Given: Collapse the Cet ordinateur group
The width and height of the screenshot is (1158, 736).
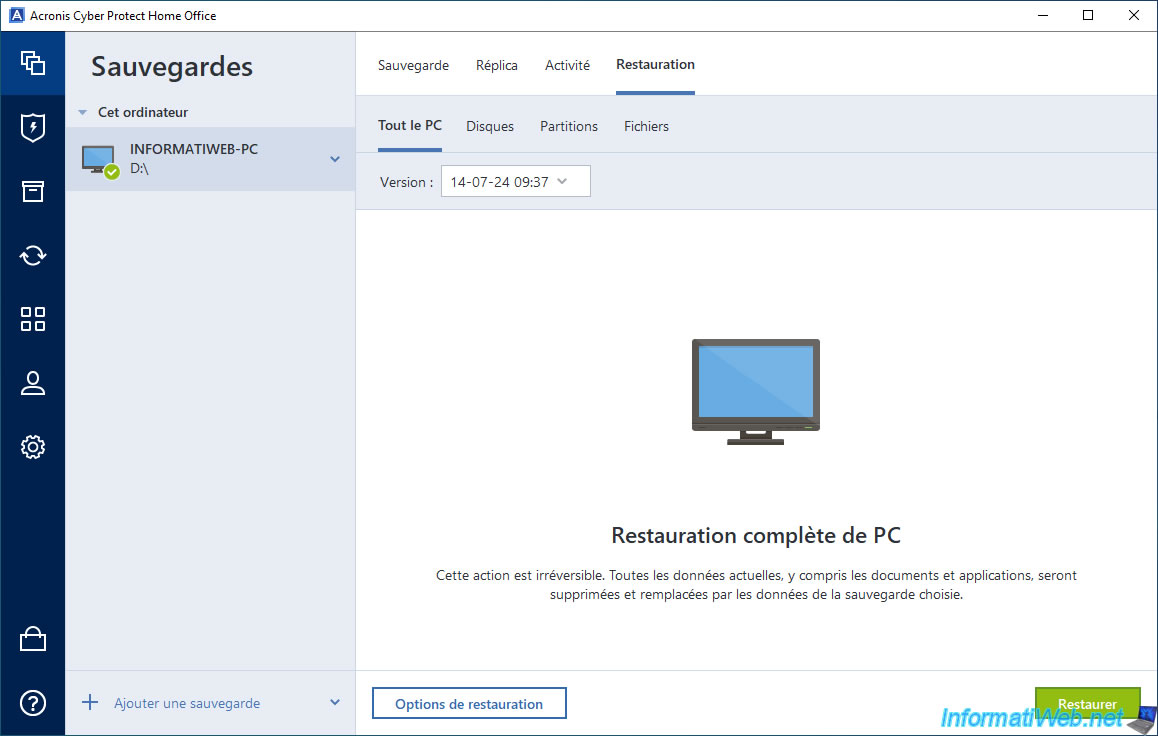Looking at the screenshot, I should (83, 112).
